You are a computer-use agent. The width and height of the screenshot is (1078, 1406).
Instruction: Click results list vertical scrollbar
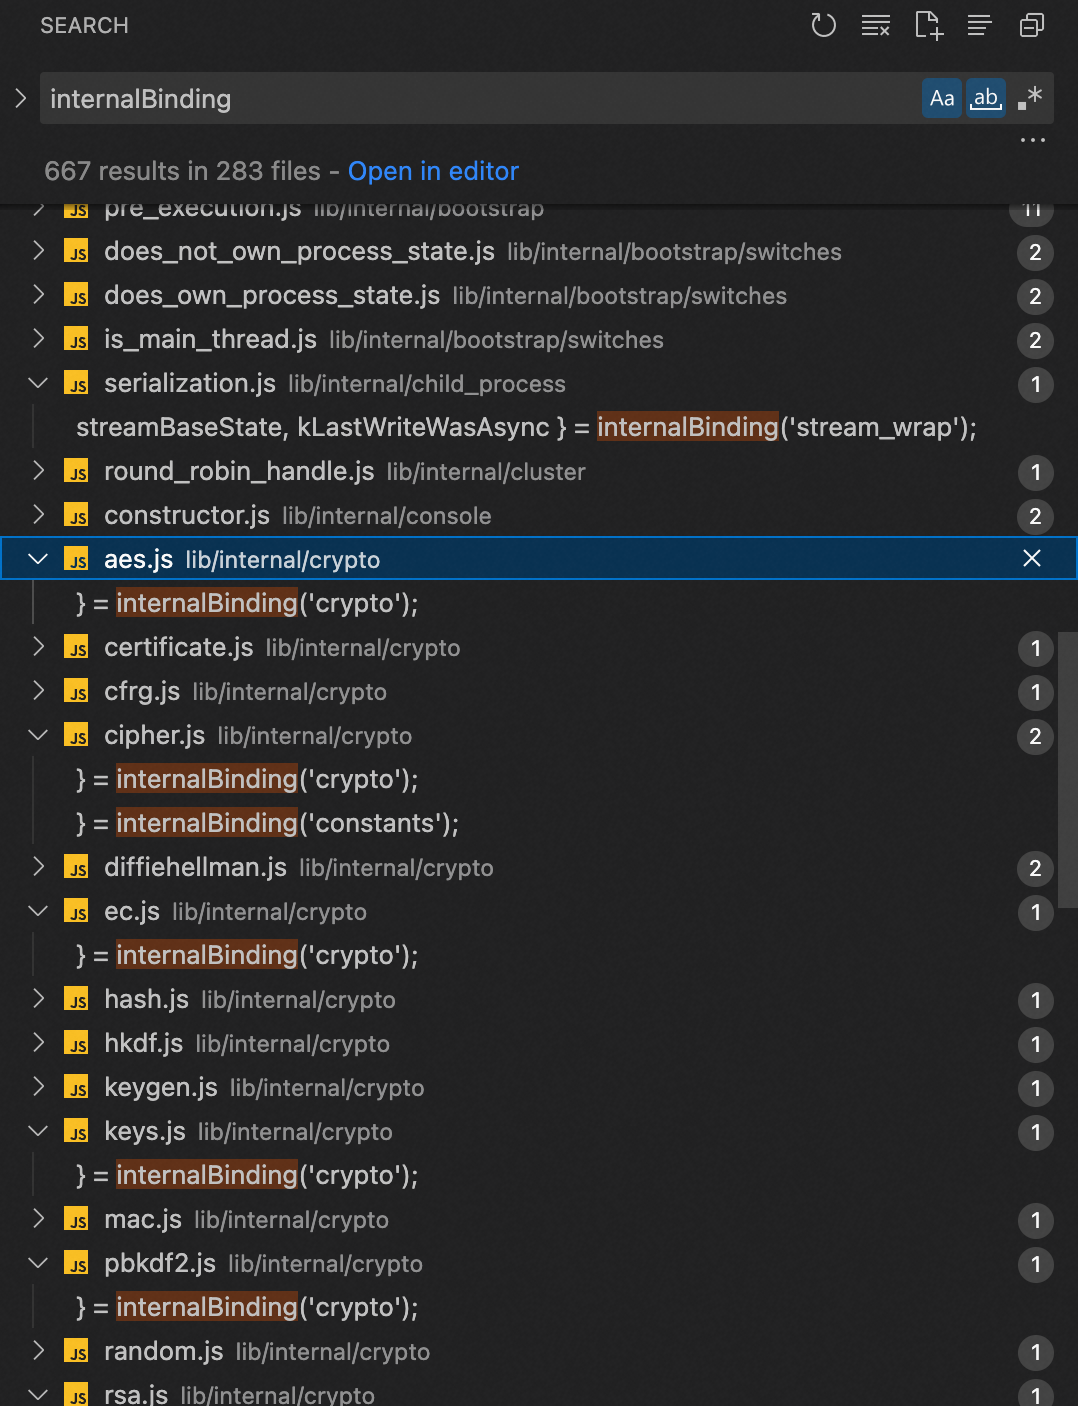(x=1068, y=770)
